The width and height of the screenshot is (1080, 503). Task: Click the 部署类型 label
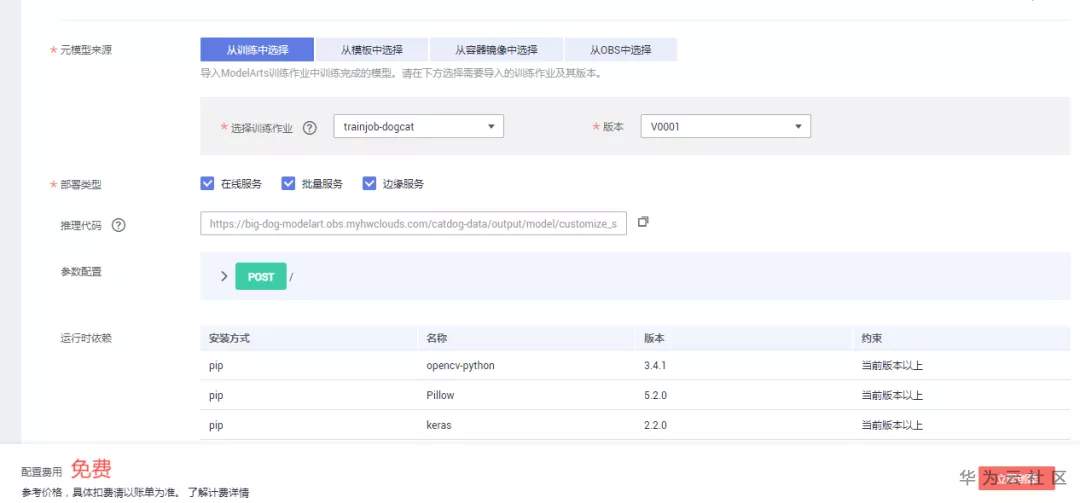81,185
